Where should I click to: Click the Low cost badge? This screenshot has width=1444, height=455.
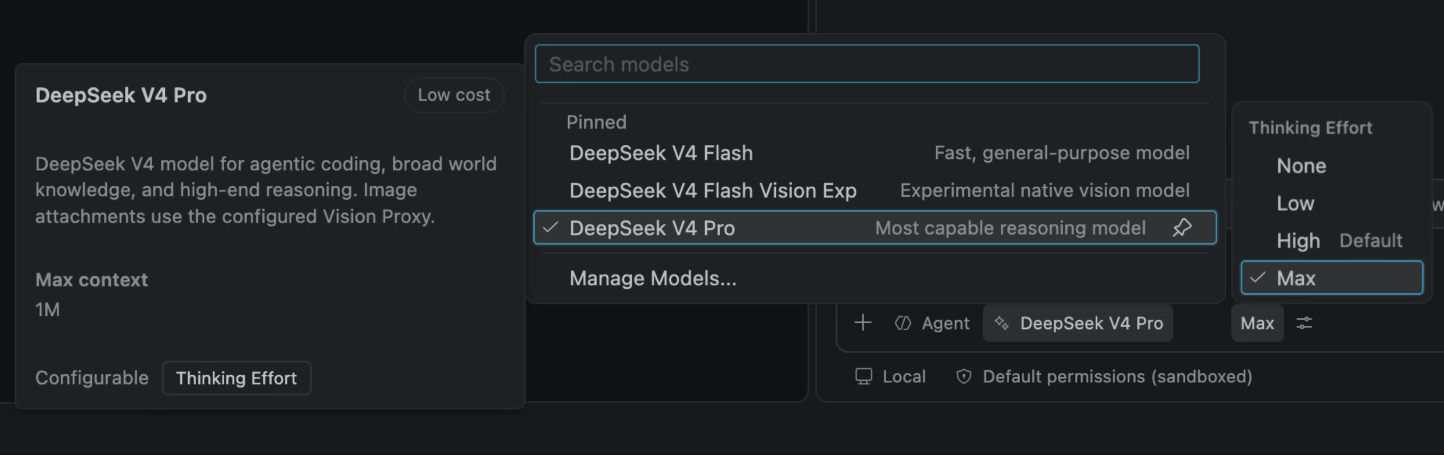click(454, 95)
